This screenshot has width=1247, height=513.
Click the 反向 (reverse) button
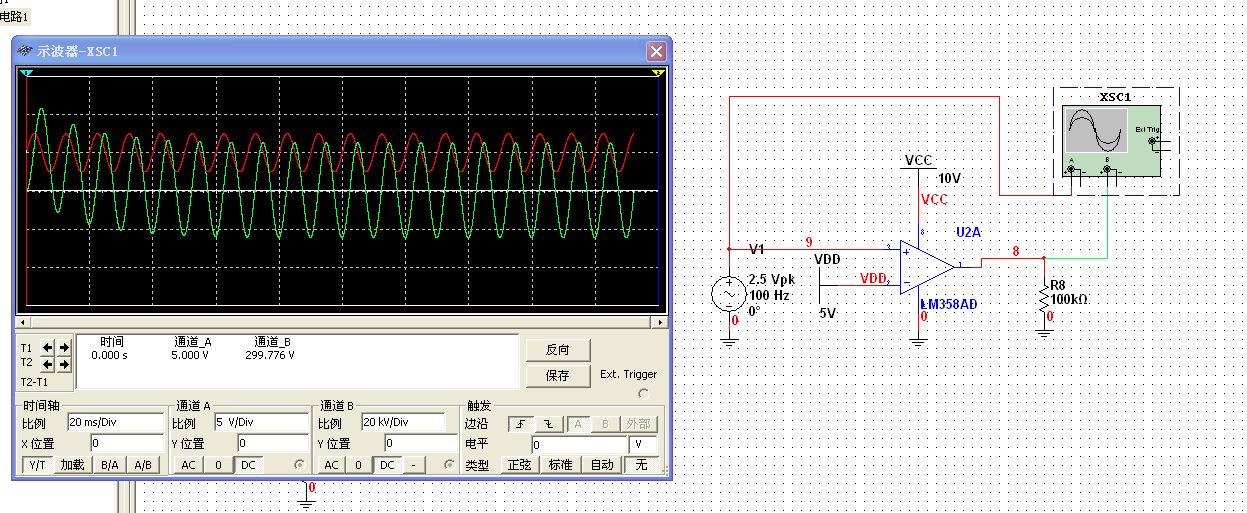coord(557,349)
